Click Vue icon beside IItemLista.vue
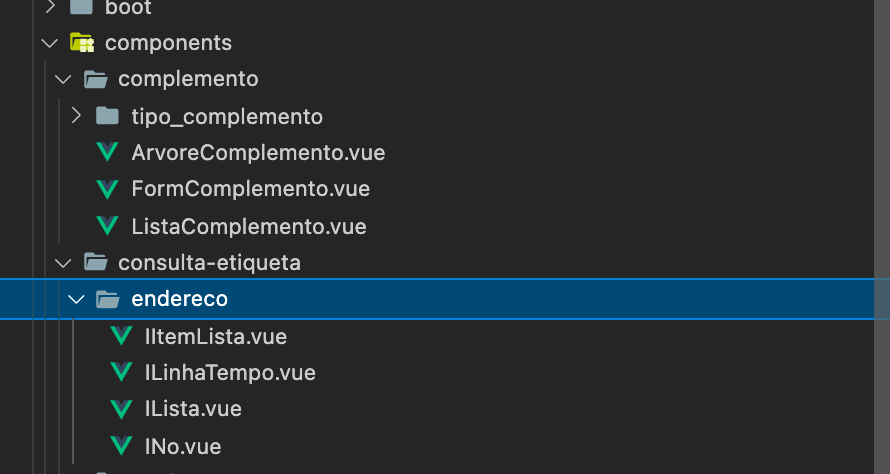The height and width of the screenshot is (474, 890). coord(122,337)
